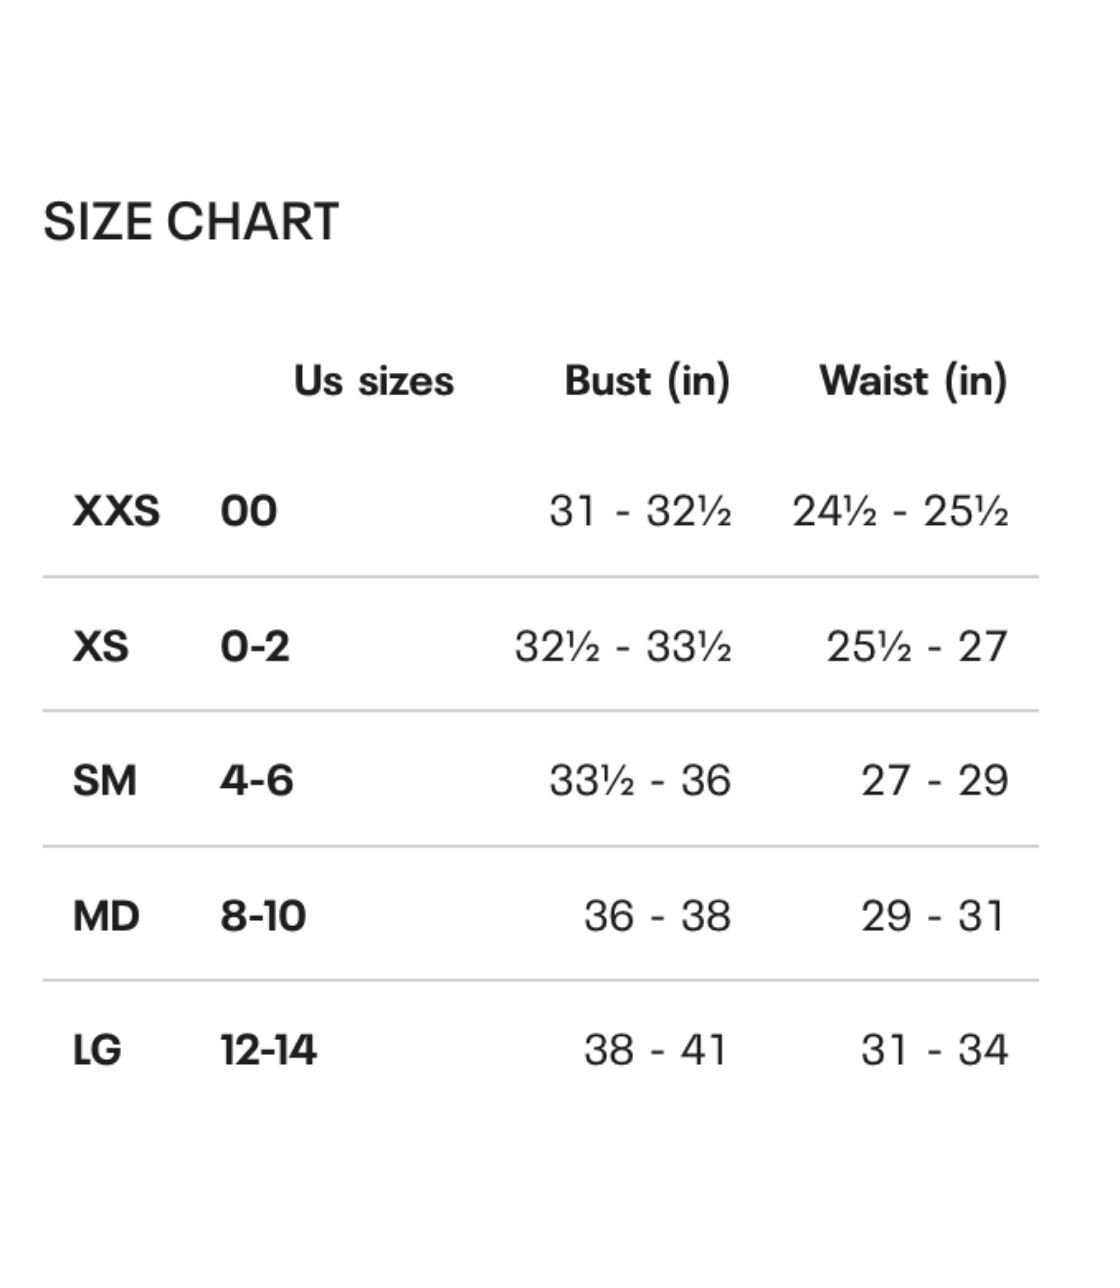Click bust measurement 33½ - 36
The image size is (1120, 1288).
640,781
